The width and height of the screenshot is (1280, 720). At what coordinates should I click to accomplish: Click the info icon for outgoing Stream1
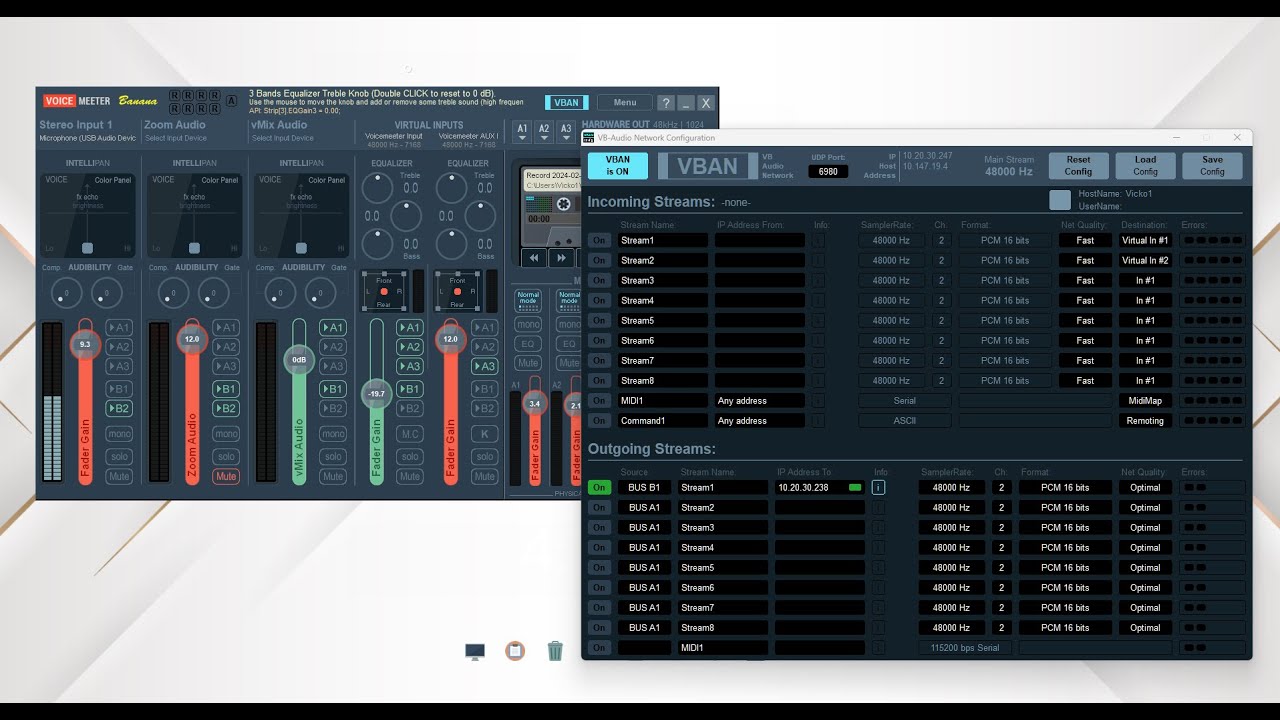[x=878, y=487]
